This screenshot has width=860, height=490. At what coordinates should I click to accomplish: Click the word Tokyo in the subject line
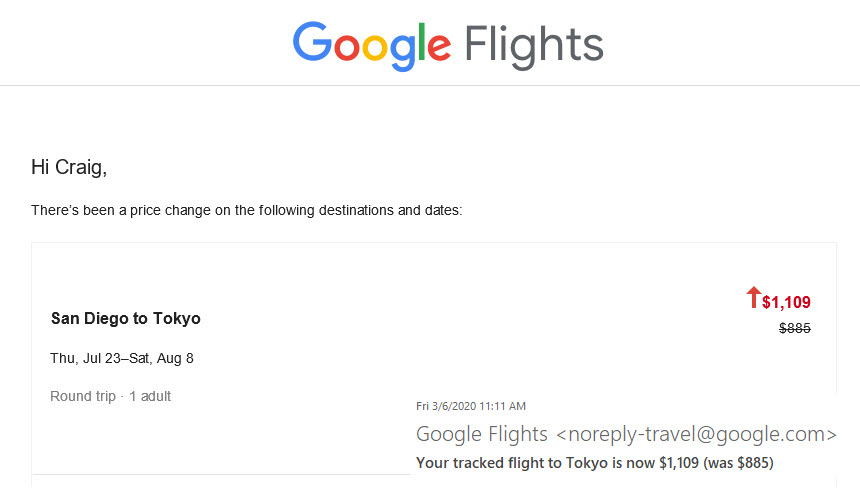click(587, 463)
